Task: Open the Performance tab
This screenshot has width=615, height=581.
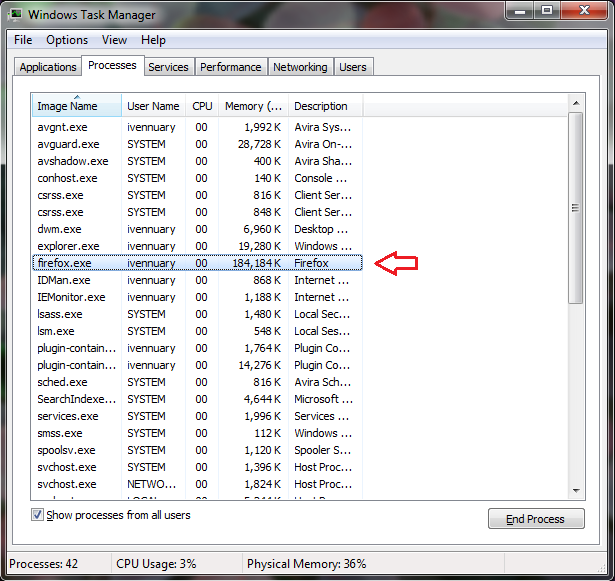Action: (x=231, y=67)
